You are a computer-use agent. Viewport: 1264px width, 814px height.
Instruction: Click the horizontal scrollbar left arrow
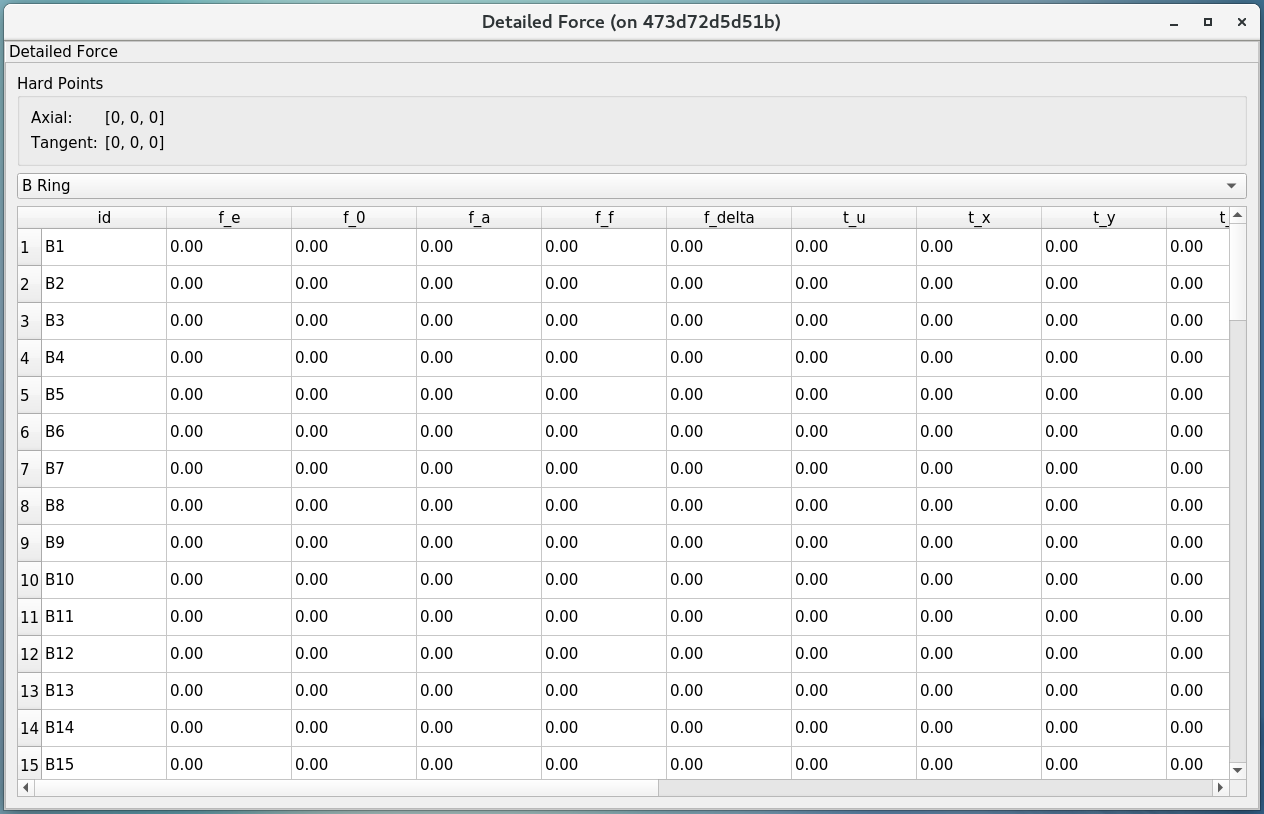[x=26, y=788]
